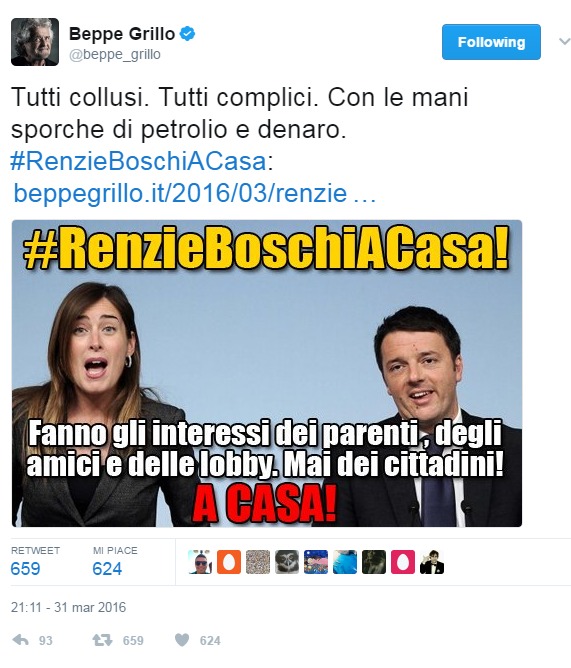Click the 21:11 - 31 mar 2016 timestamp

(x=69, y=607)
